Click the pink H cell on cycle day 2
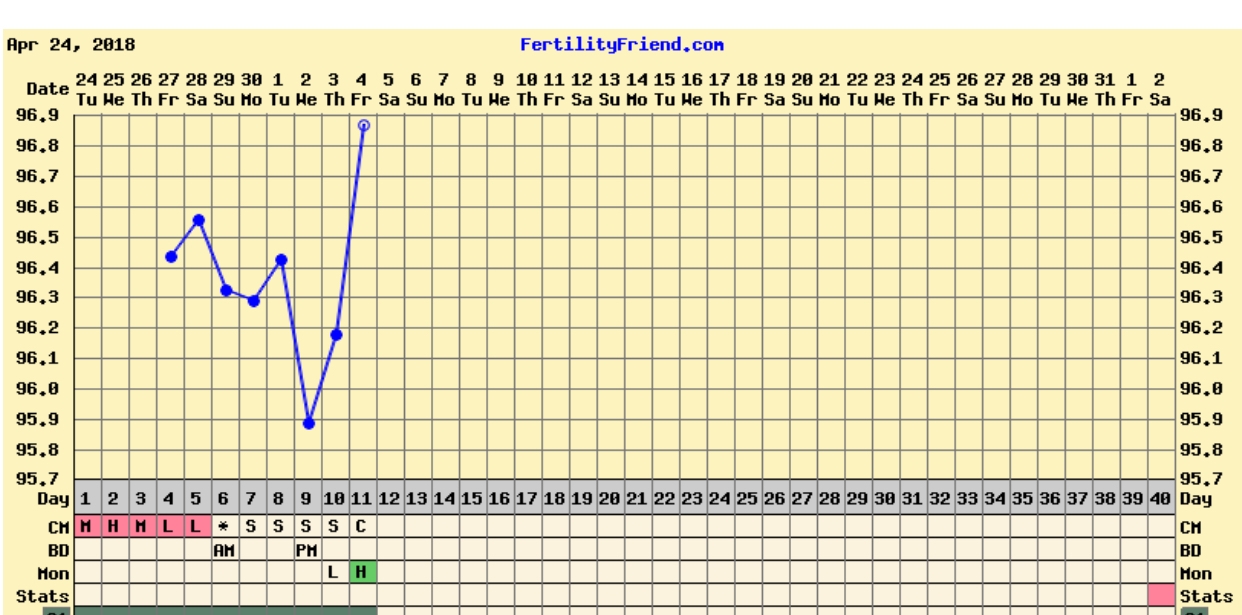The height and width of the screenshot is (615, 1242). [x=114, y=527]
